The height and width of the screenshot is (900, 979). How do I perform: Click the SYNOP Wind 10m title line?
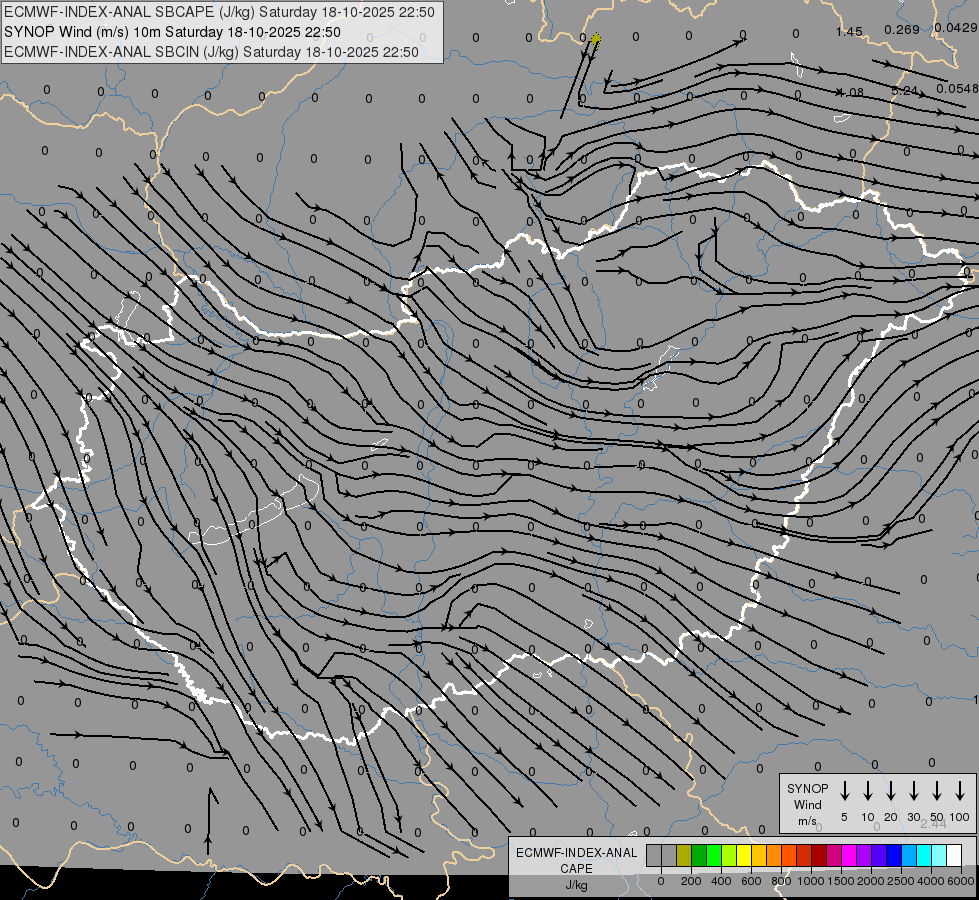pyautogui.click(x=172, y=32)
